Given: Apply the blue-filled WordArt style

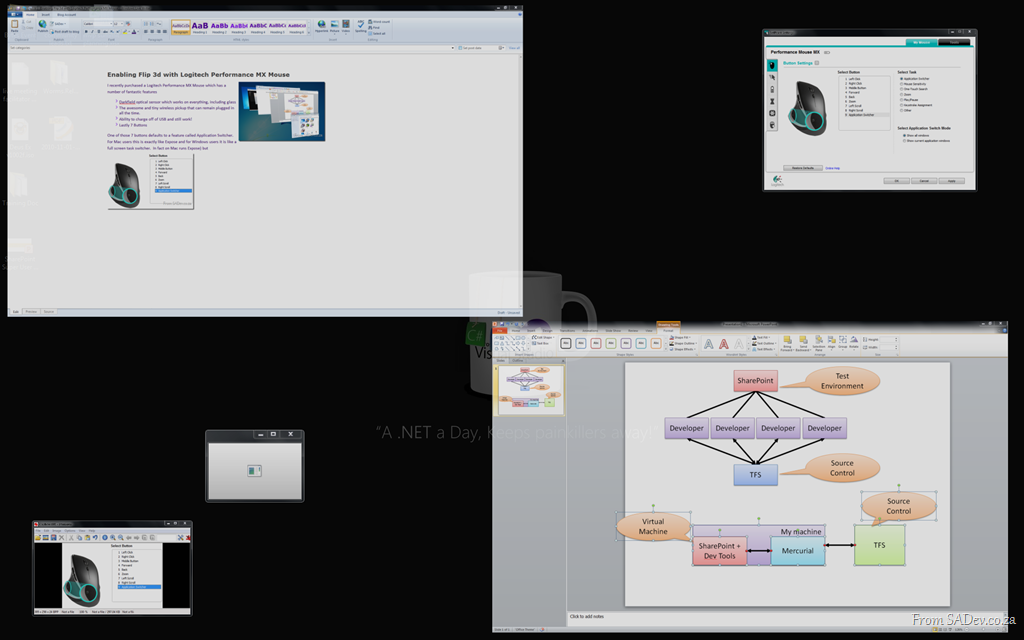Looking at the screenshot, I should tap(709, 344).
